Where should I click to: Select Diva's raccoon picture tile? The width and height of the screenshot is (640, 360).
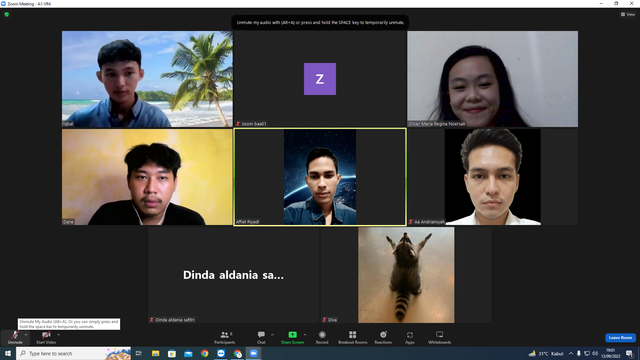[x=406, y=275]
